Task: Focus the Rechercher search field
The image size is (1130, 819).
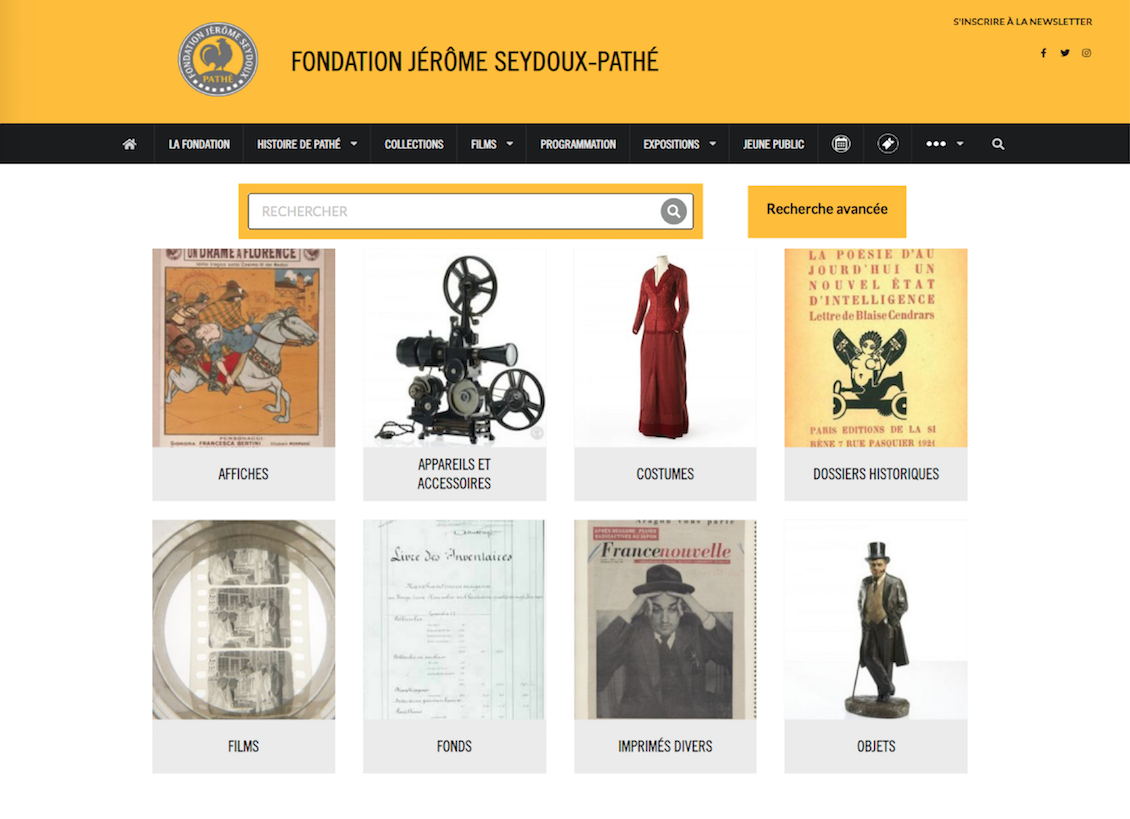Action: 454,211
